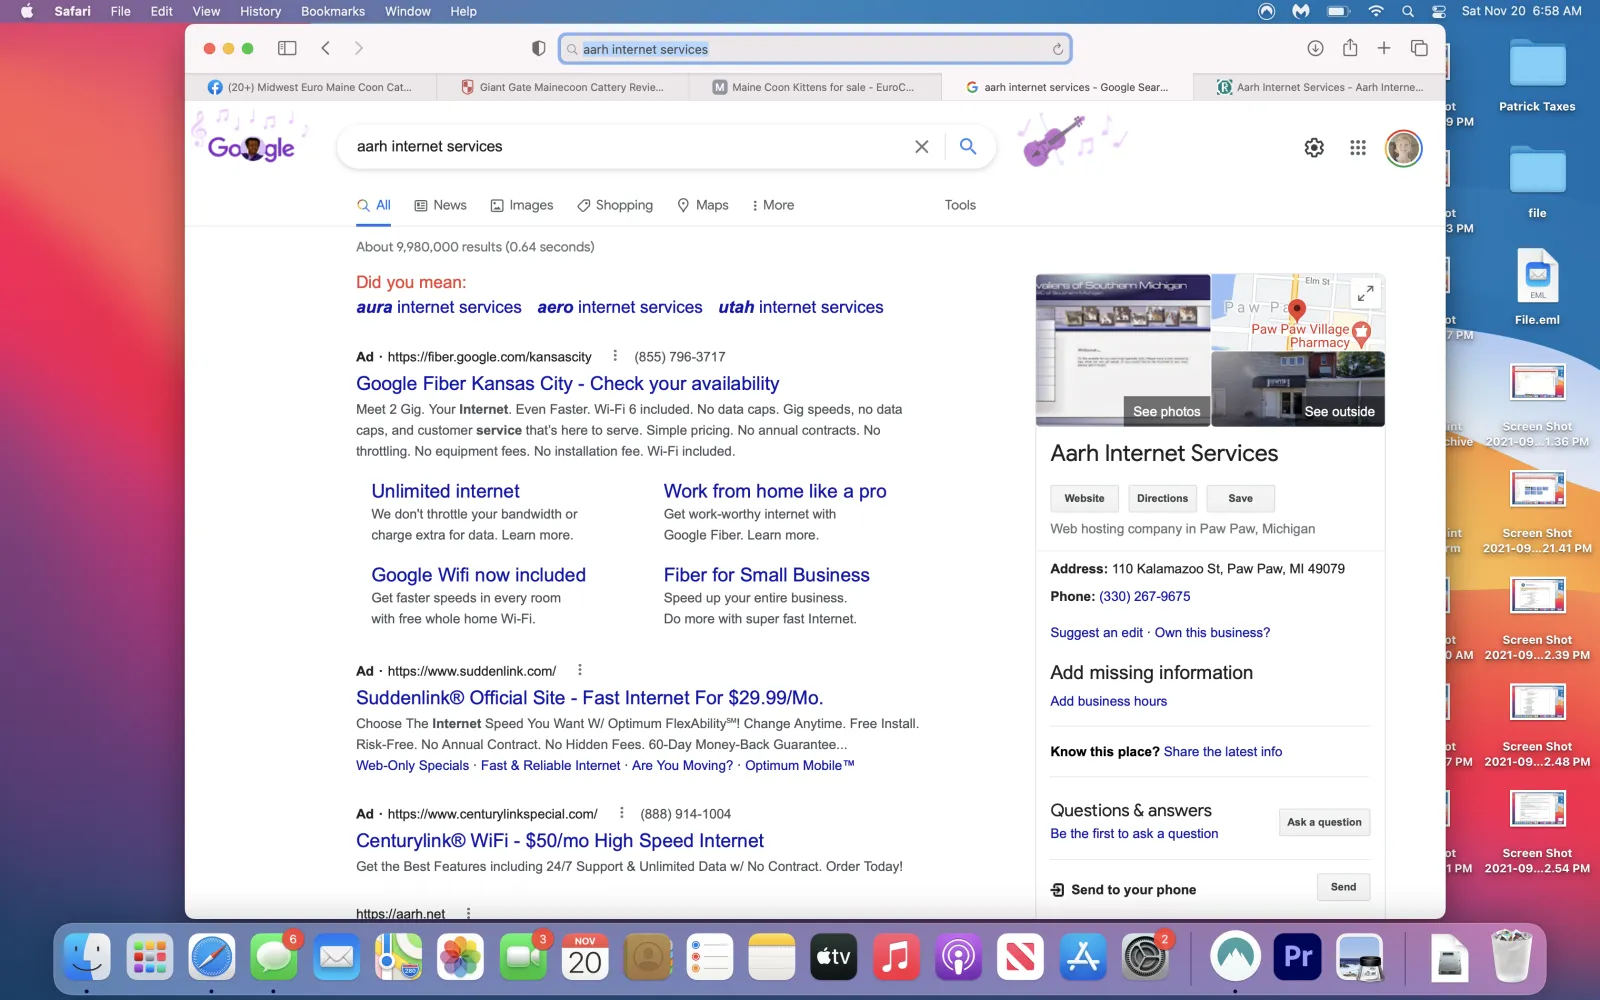Screen dimensions: 1600x1000
Task: Get Directions to Aarh Internet Services
Action: [1162, 498]
